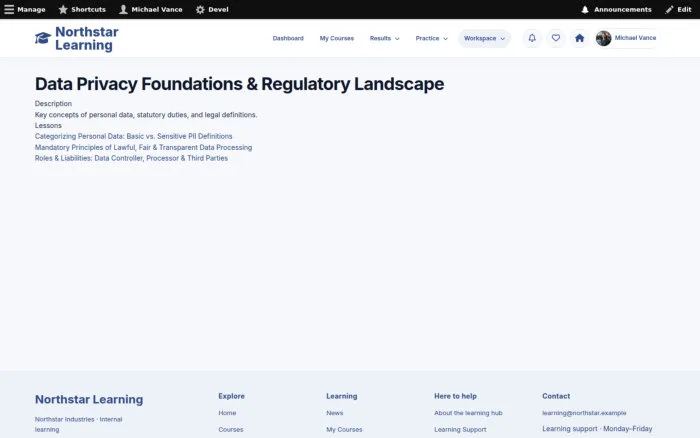
Task: Open the Shortcuts star menu
Action: point(82,9)
